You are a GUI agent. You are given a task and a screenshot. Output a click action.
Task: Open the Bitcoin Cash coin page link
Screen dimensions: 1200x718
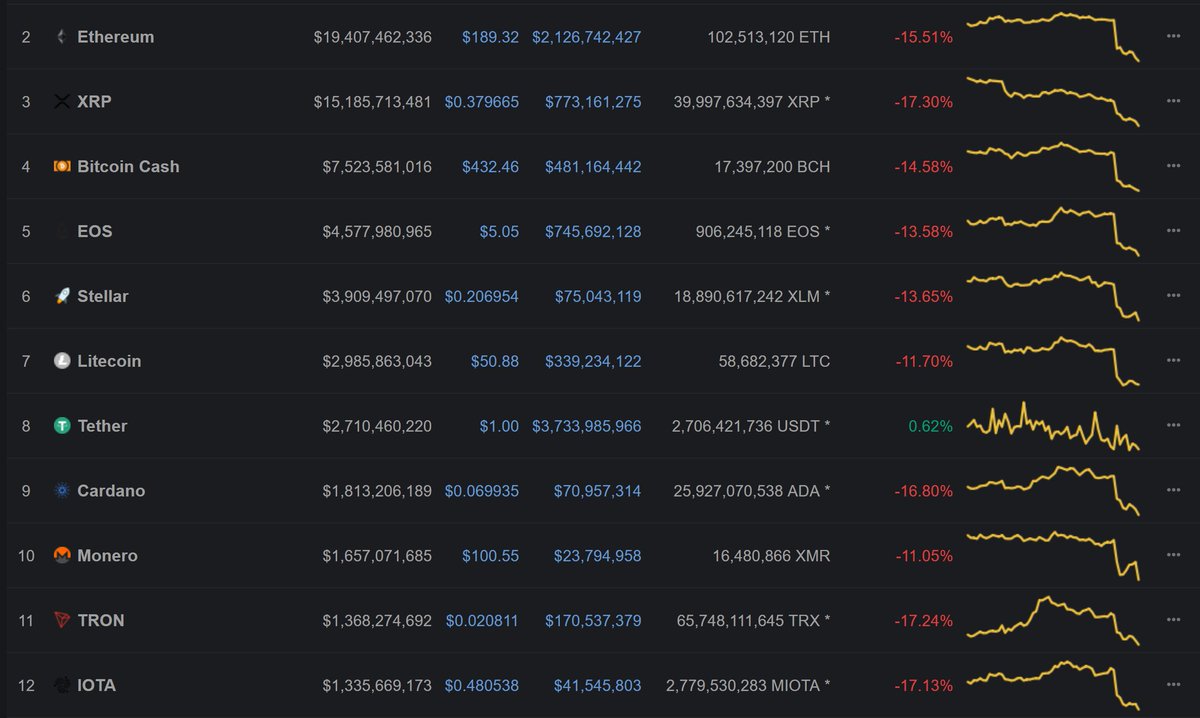pyautogui.click(x=128, y=166)
